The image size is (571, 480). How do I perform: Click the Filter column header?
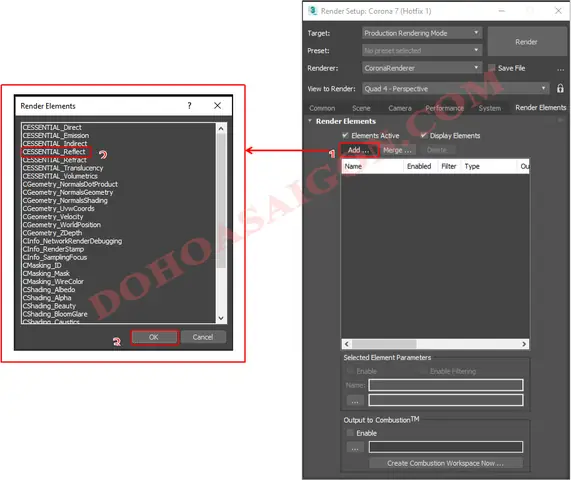[449, 166]
